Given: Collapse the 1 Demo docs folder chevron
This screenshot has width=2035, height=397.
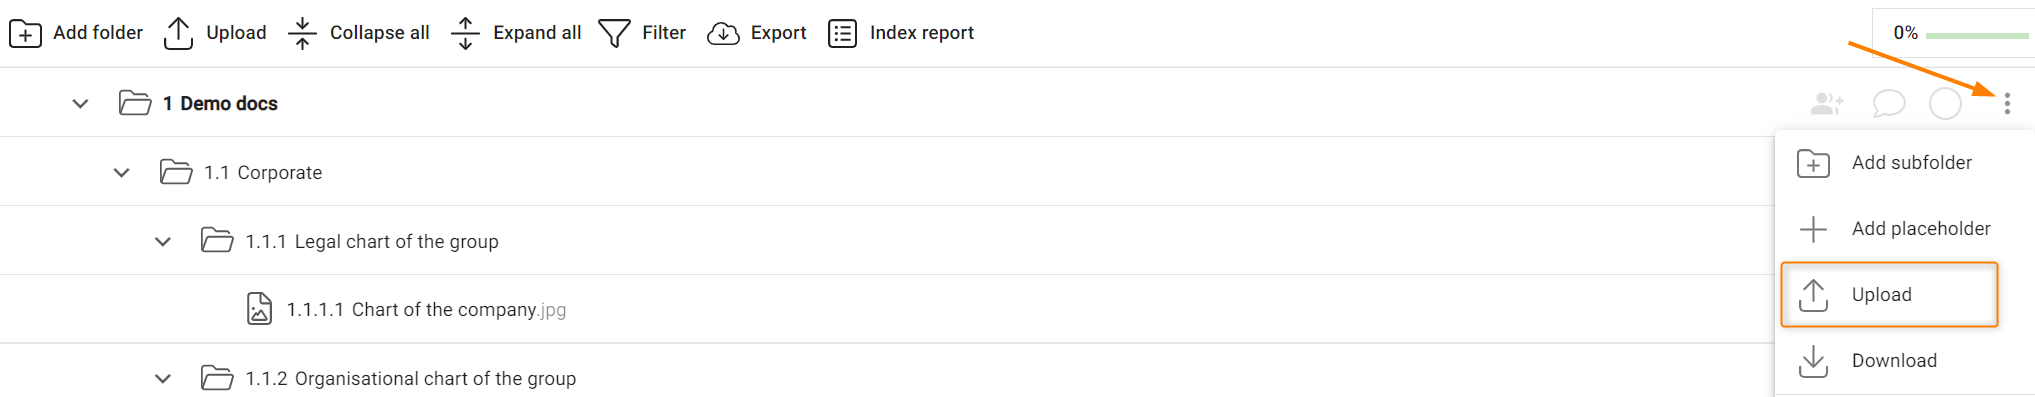Looking at the screenshot, I should pos(81,103).
